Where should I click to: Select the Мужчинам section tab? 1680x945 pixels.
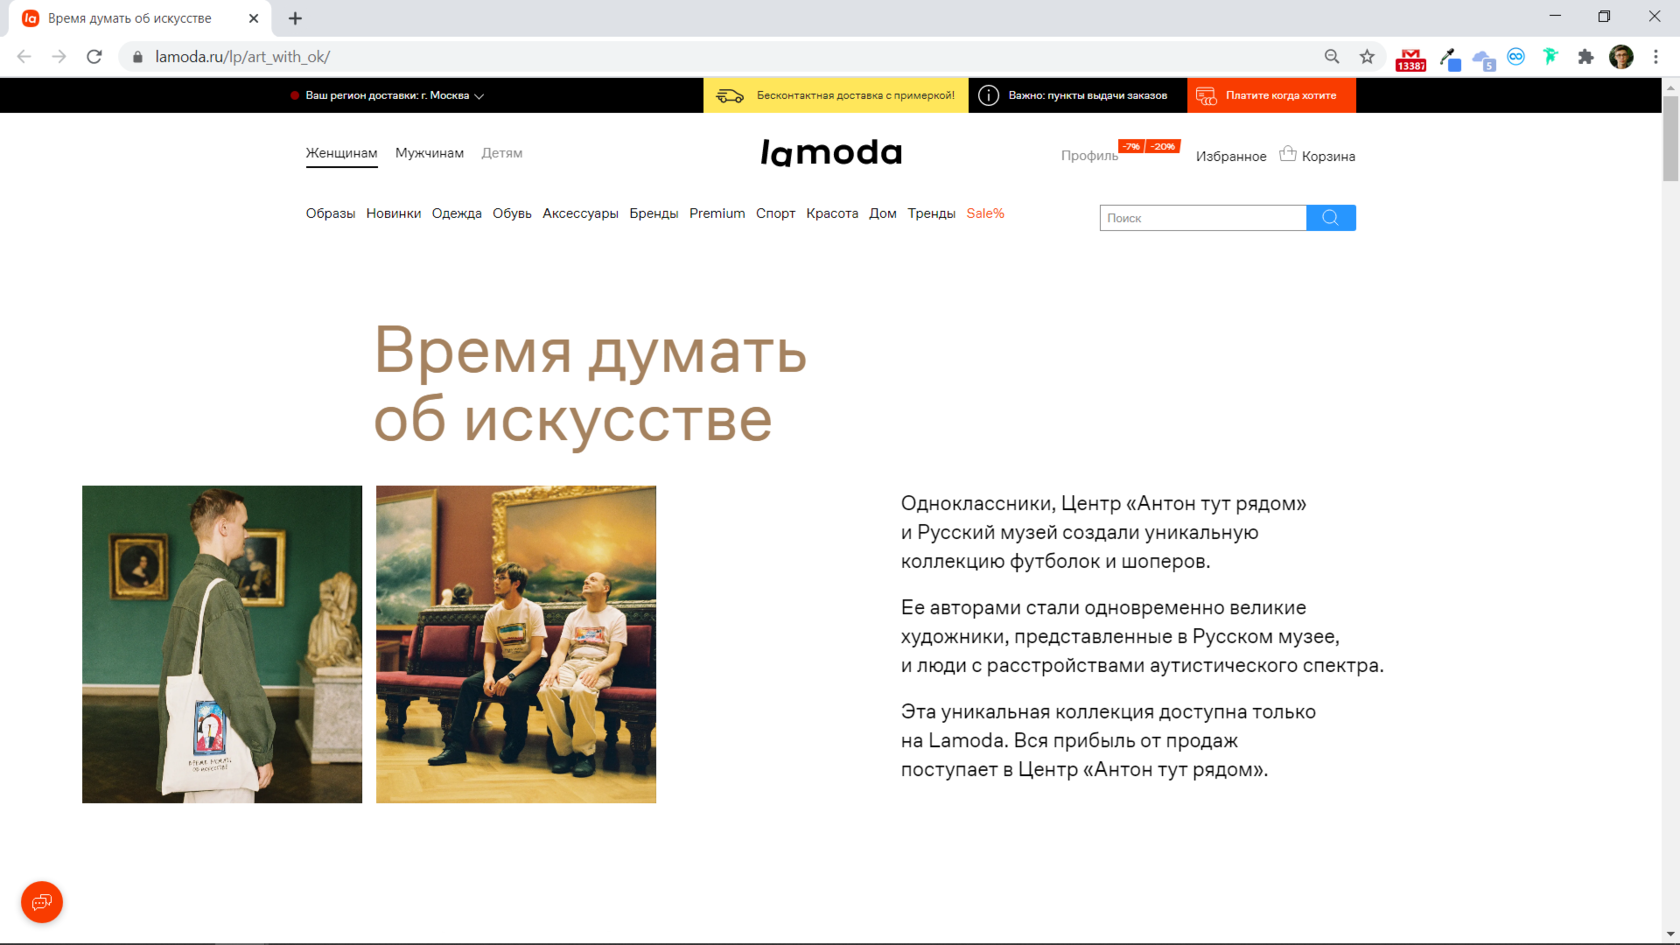click(430, 153)
